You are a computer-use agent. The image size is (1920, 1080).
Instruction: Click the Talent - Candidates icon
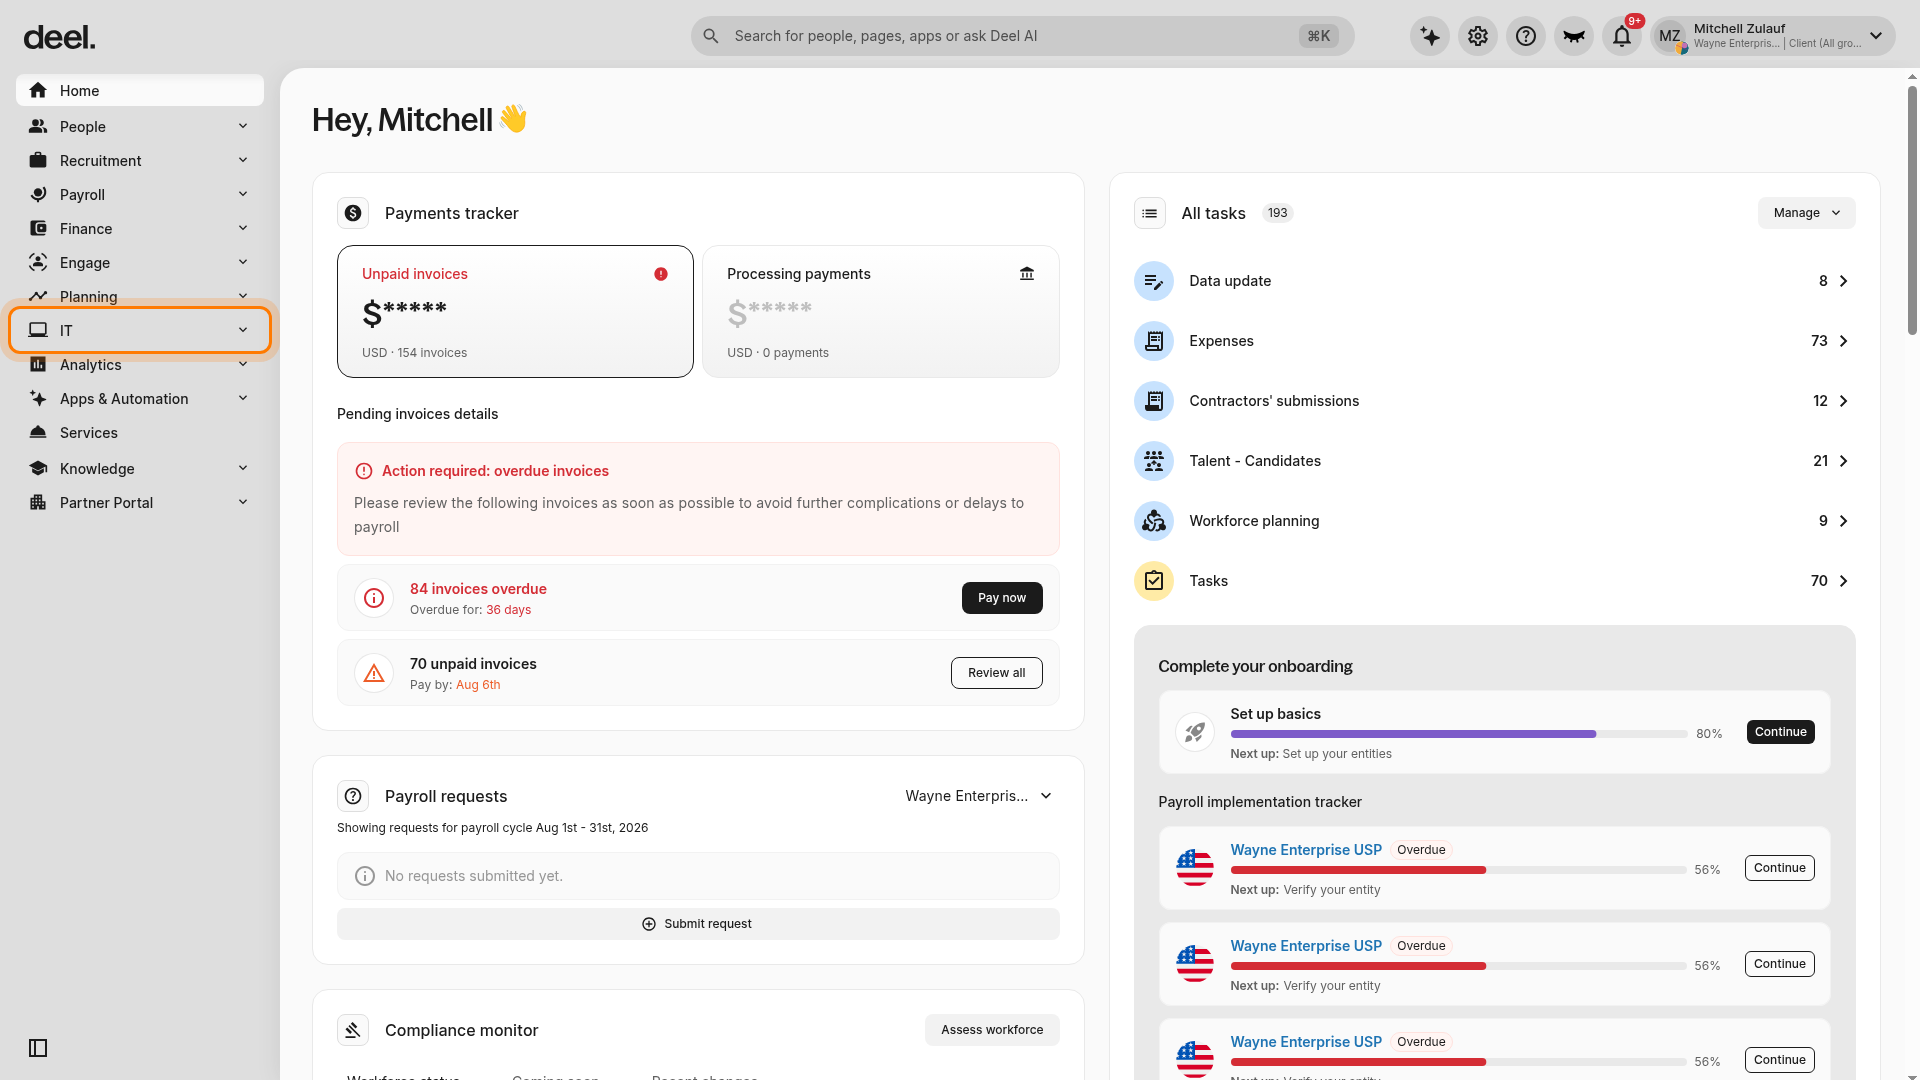1154,461
